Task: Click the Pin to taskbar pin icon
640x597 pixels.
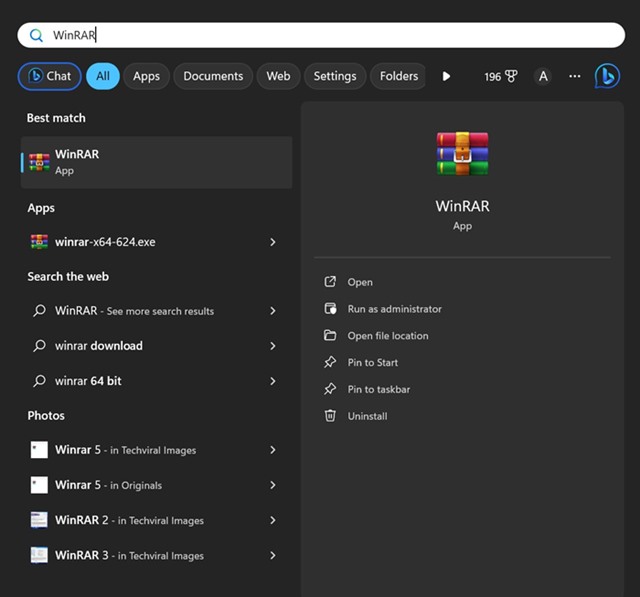Action: coord(330,389)
